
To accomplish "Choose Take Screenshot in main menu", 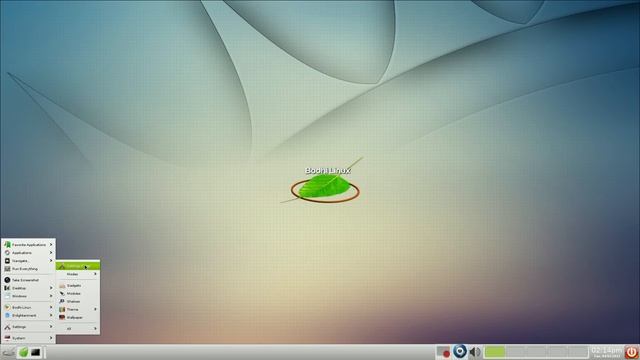I will (29, 280).
